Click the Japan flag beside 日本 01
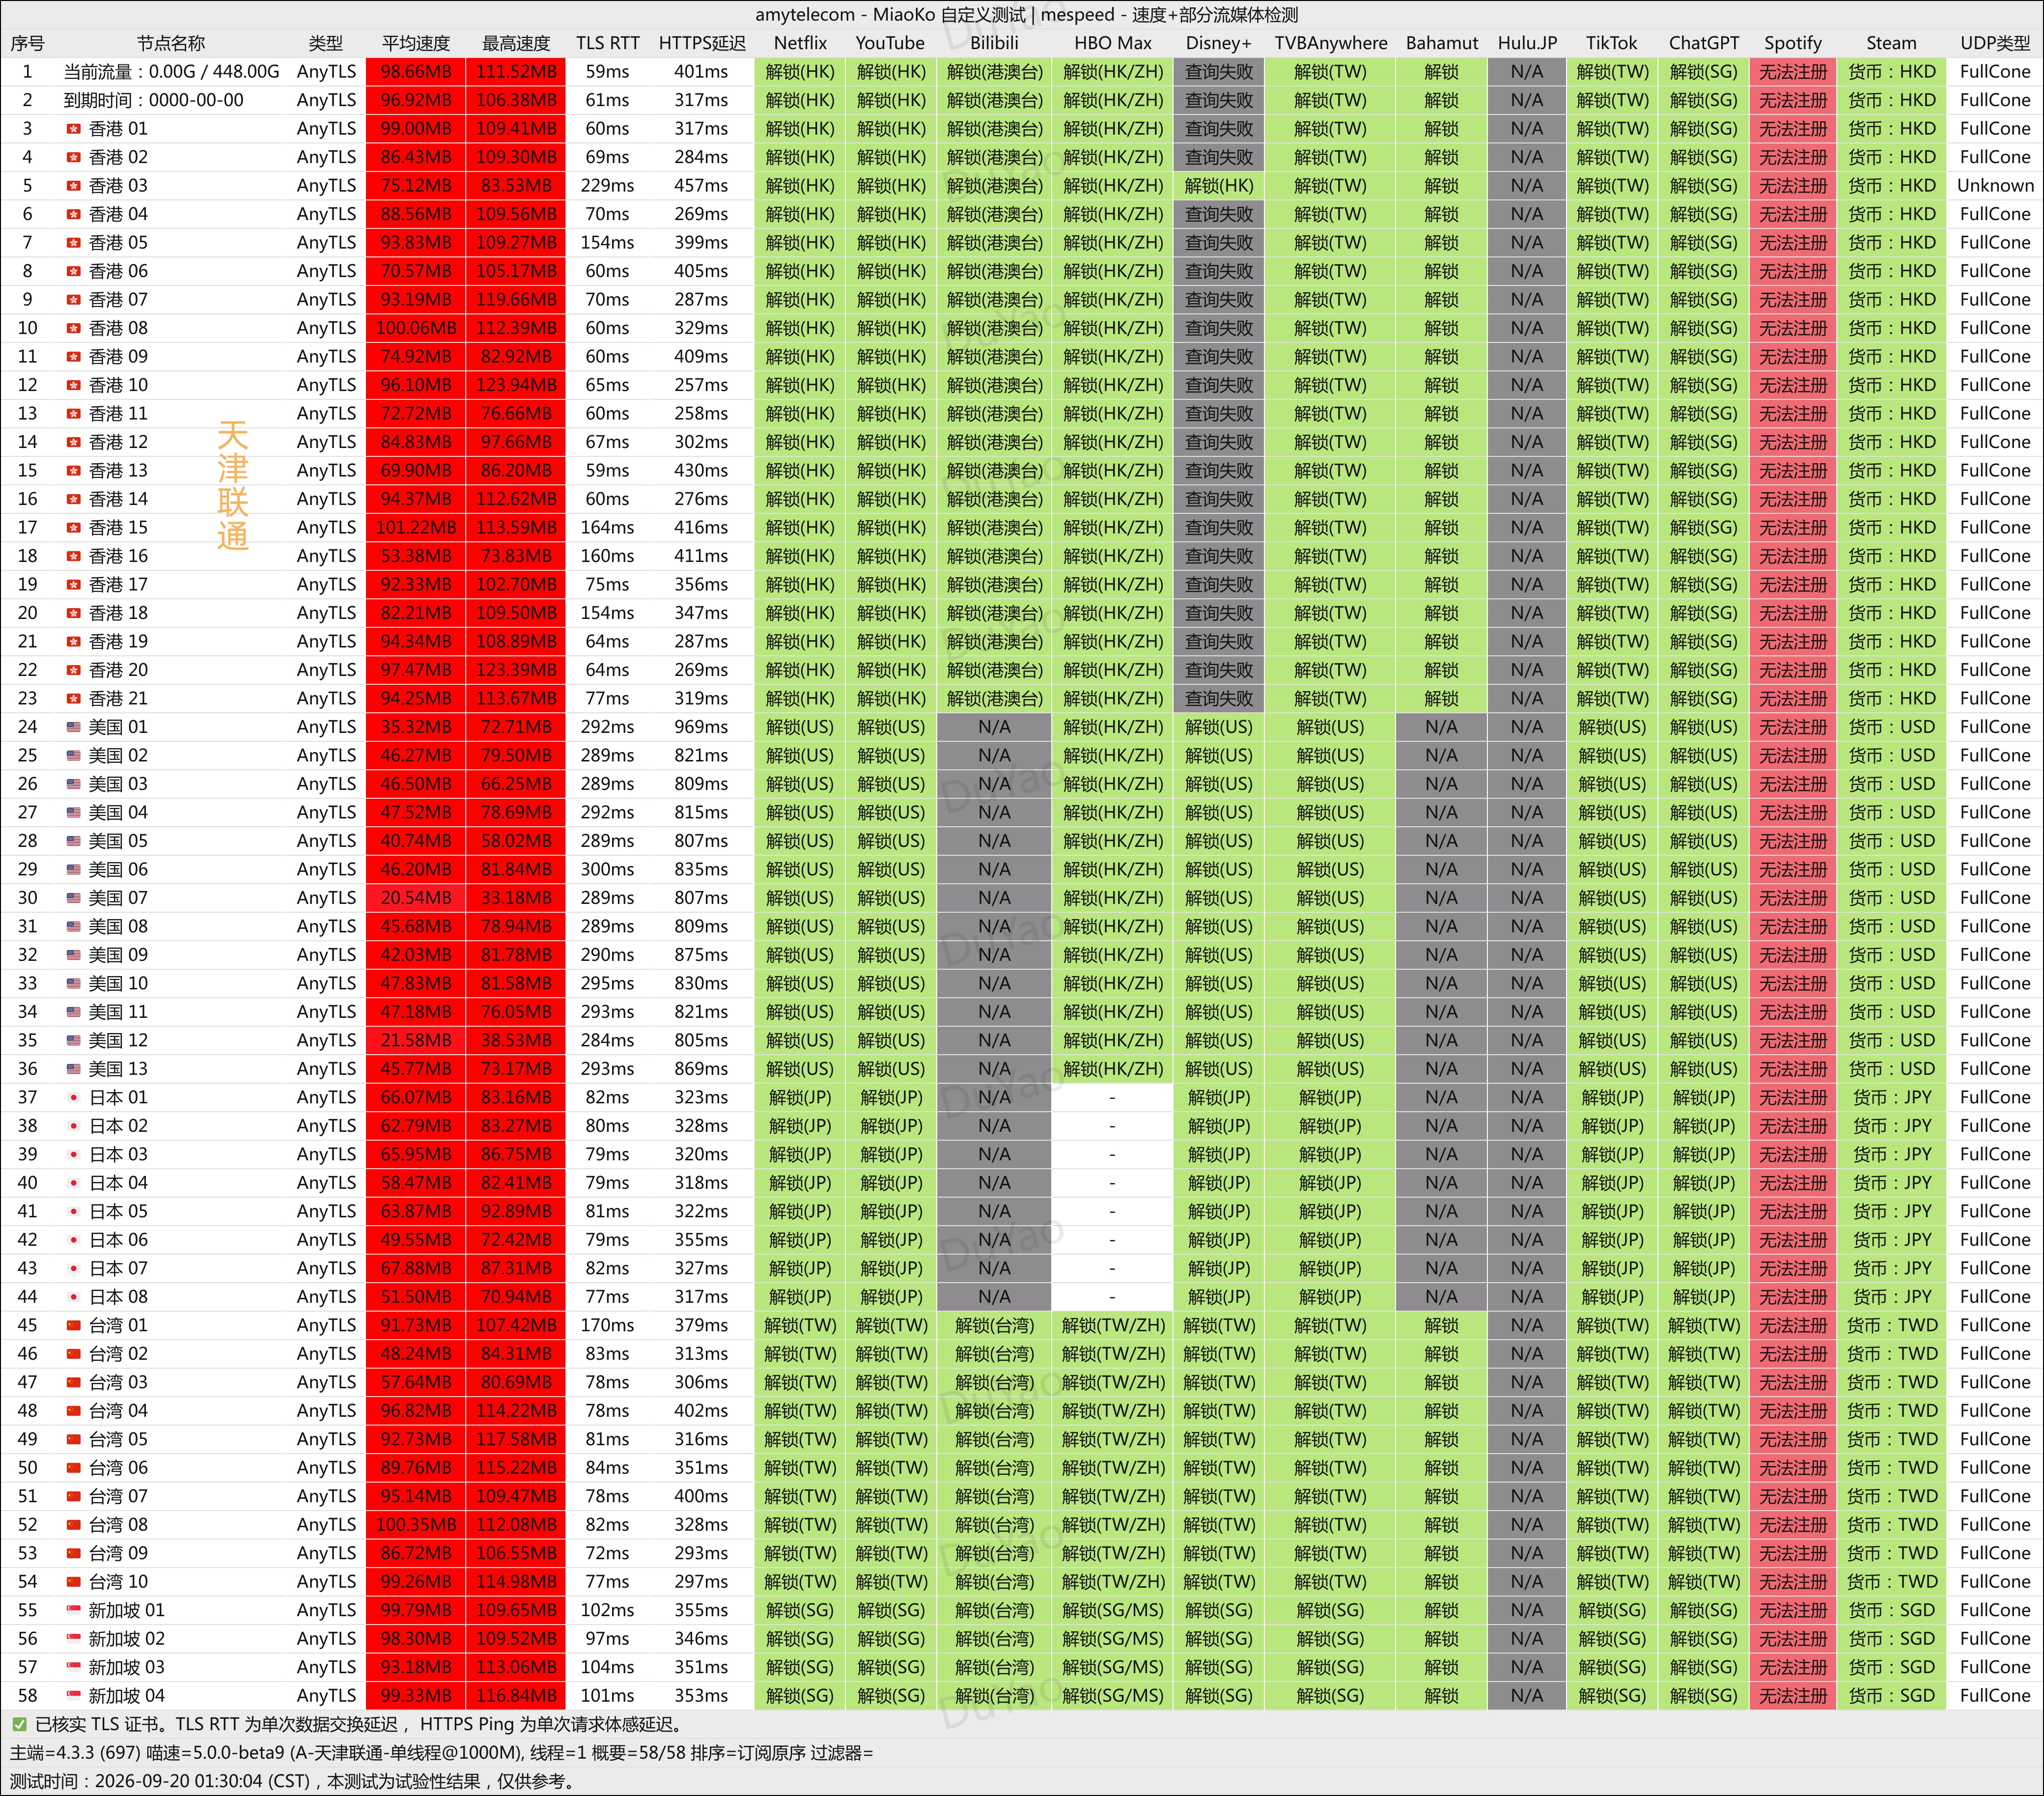The image size is (2044, 1796). (73, 1098)
